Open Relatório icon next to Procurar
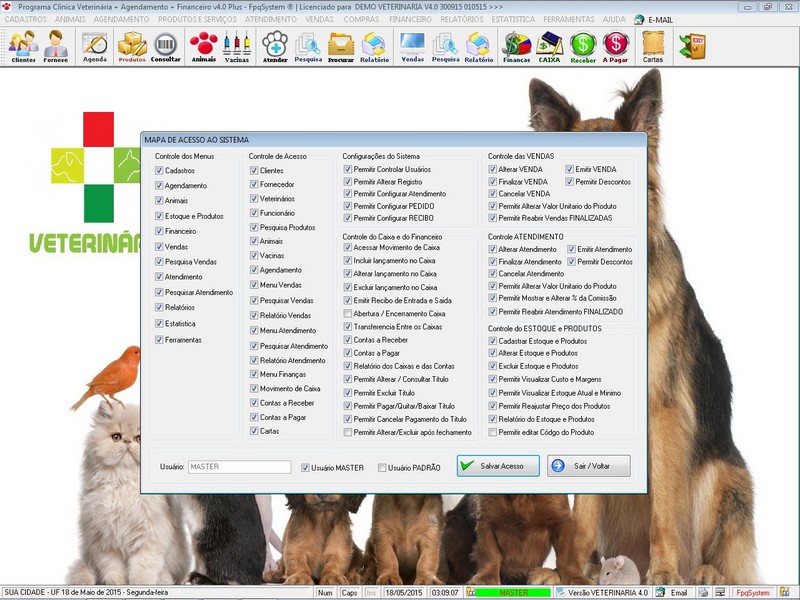Image resolution: width=800 pixels, height=600 pixels. pos(374,46)
